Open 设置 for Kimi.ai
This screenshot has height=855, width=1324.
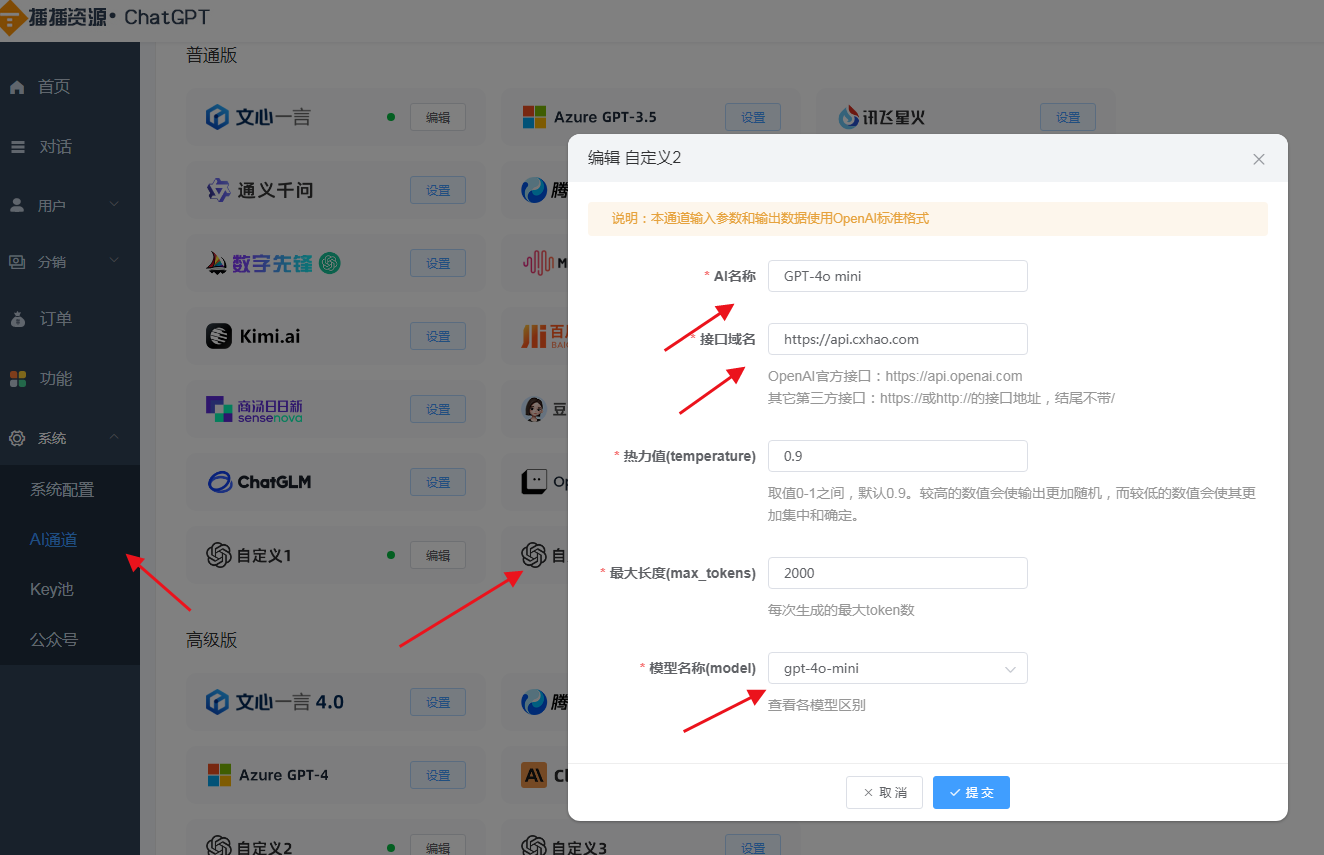438,336
